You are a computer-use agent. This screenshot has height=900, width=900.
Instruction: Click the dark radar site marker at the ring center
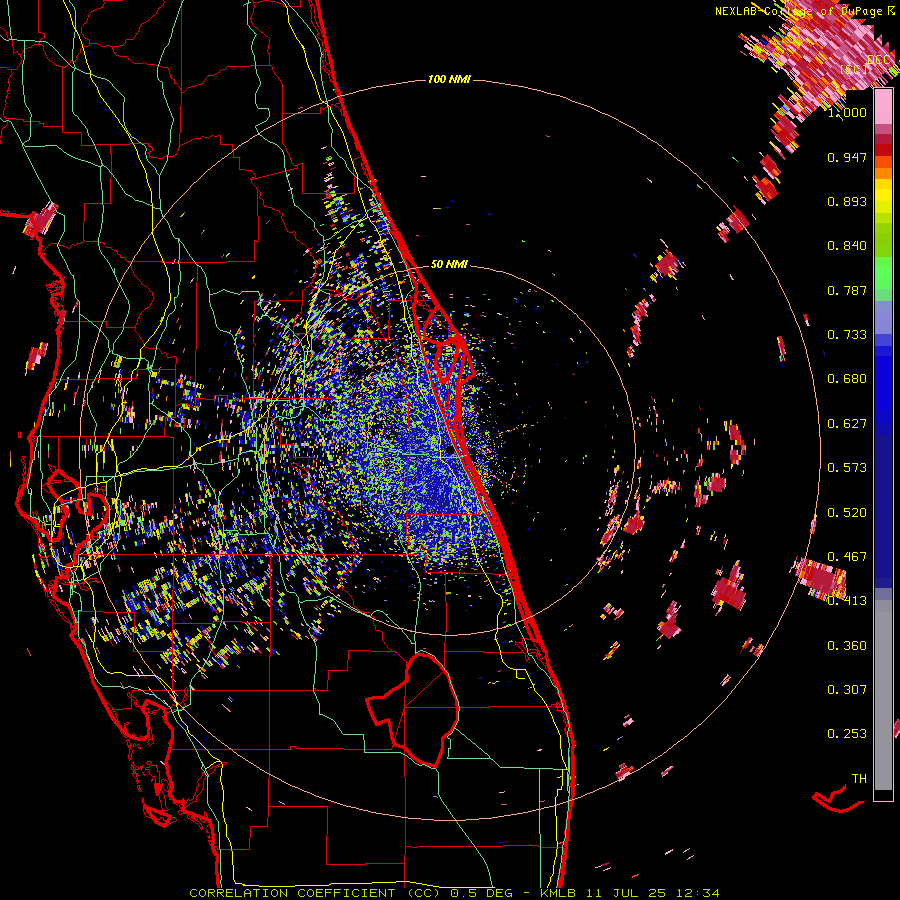451,451
